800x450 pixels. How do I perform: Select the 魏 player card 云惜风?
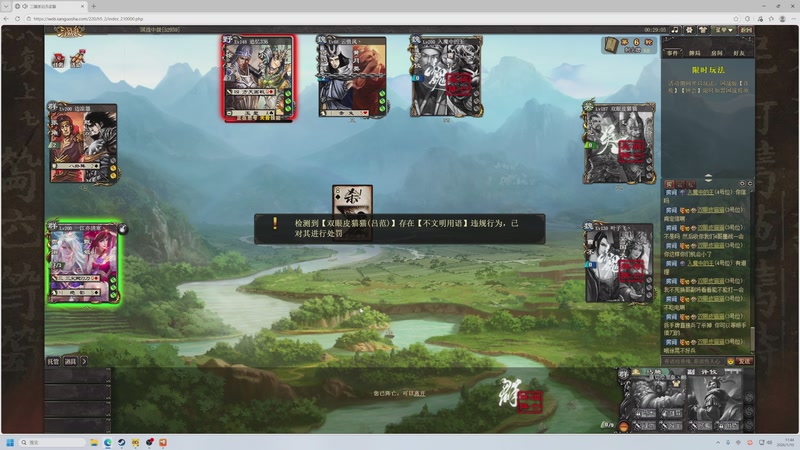click(352, 77)
